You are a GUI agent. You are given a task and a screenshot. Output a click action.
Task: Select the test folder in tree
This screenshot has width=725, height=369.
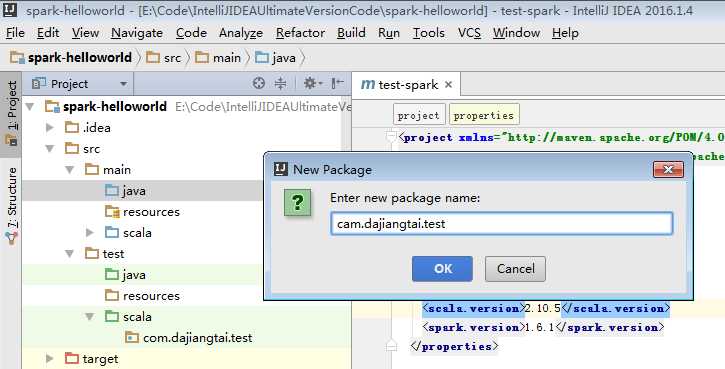coord(104,254)
